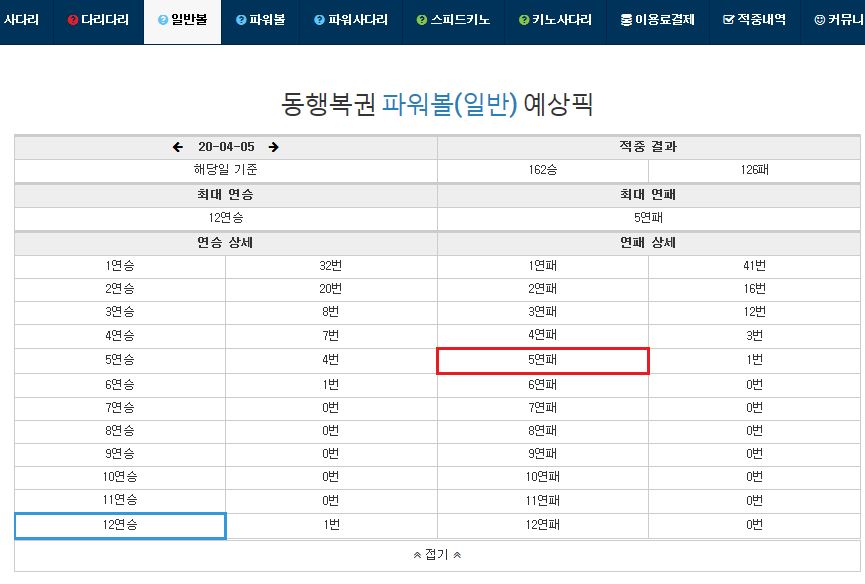Click the 4번 count cell
865x584 pixels.
pyautogui.click(x=330, y=360)
